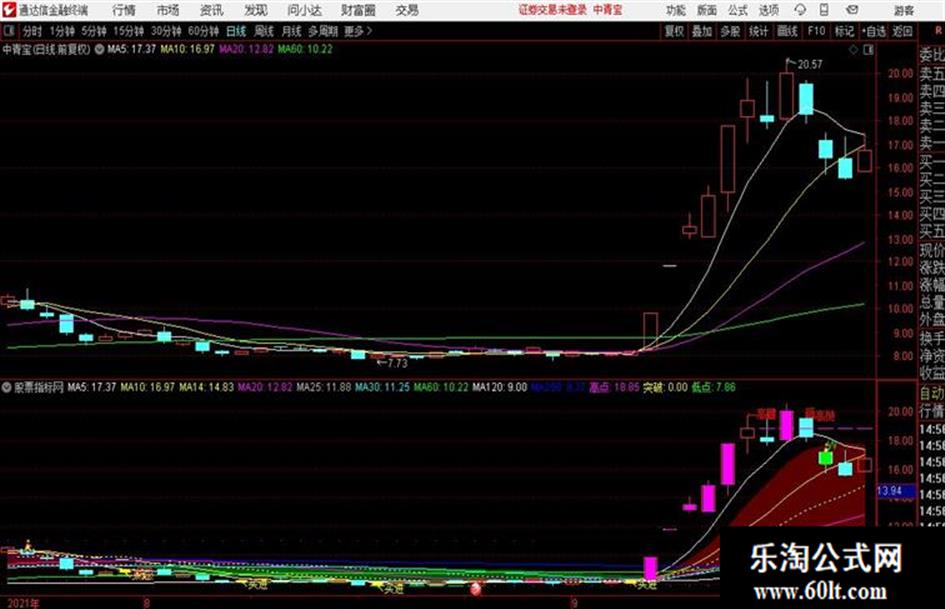This screenshot has height=609, width=945.
Task: Click MA14: 14.83 in the indicator header
Action: 206,387
